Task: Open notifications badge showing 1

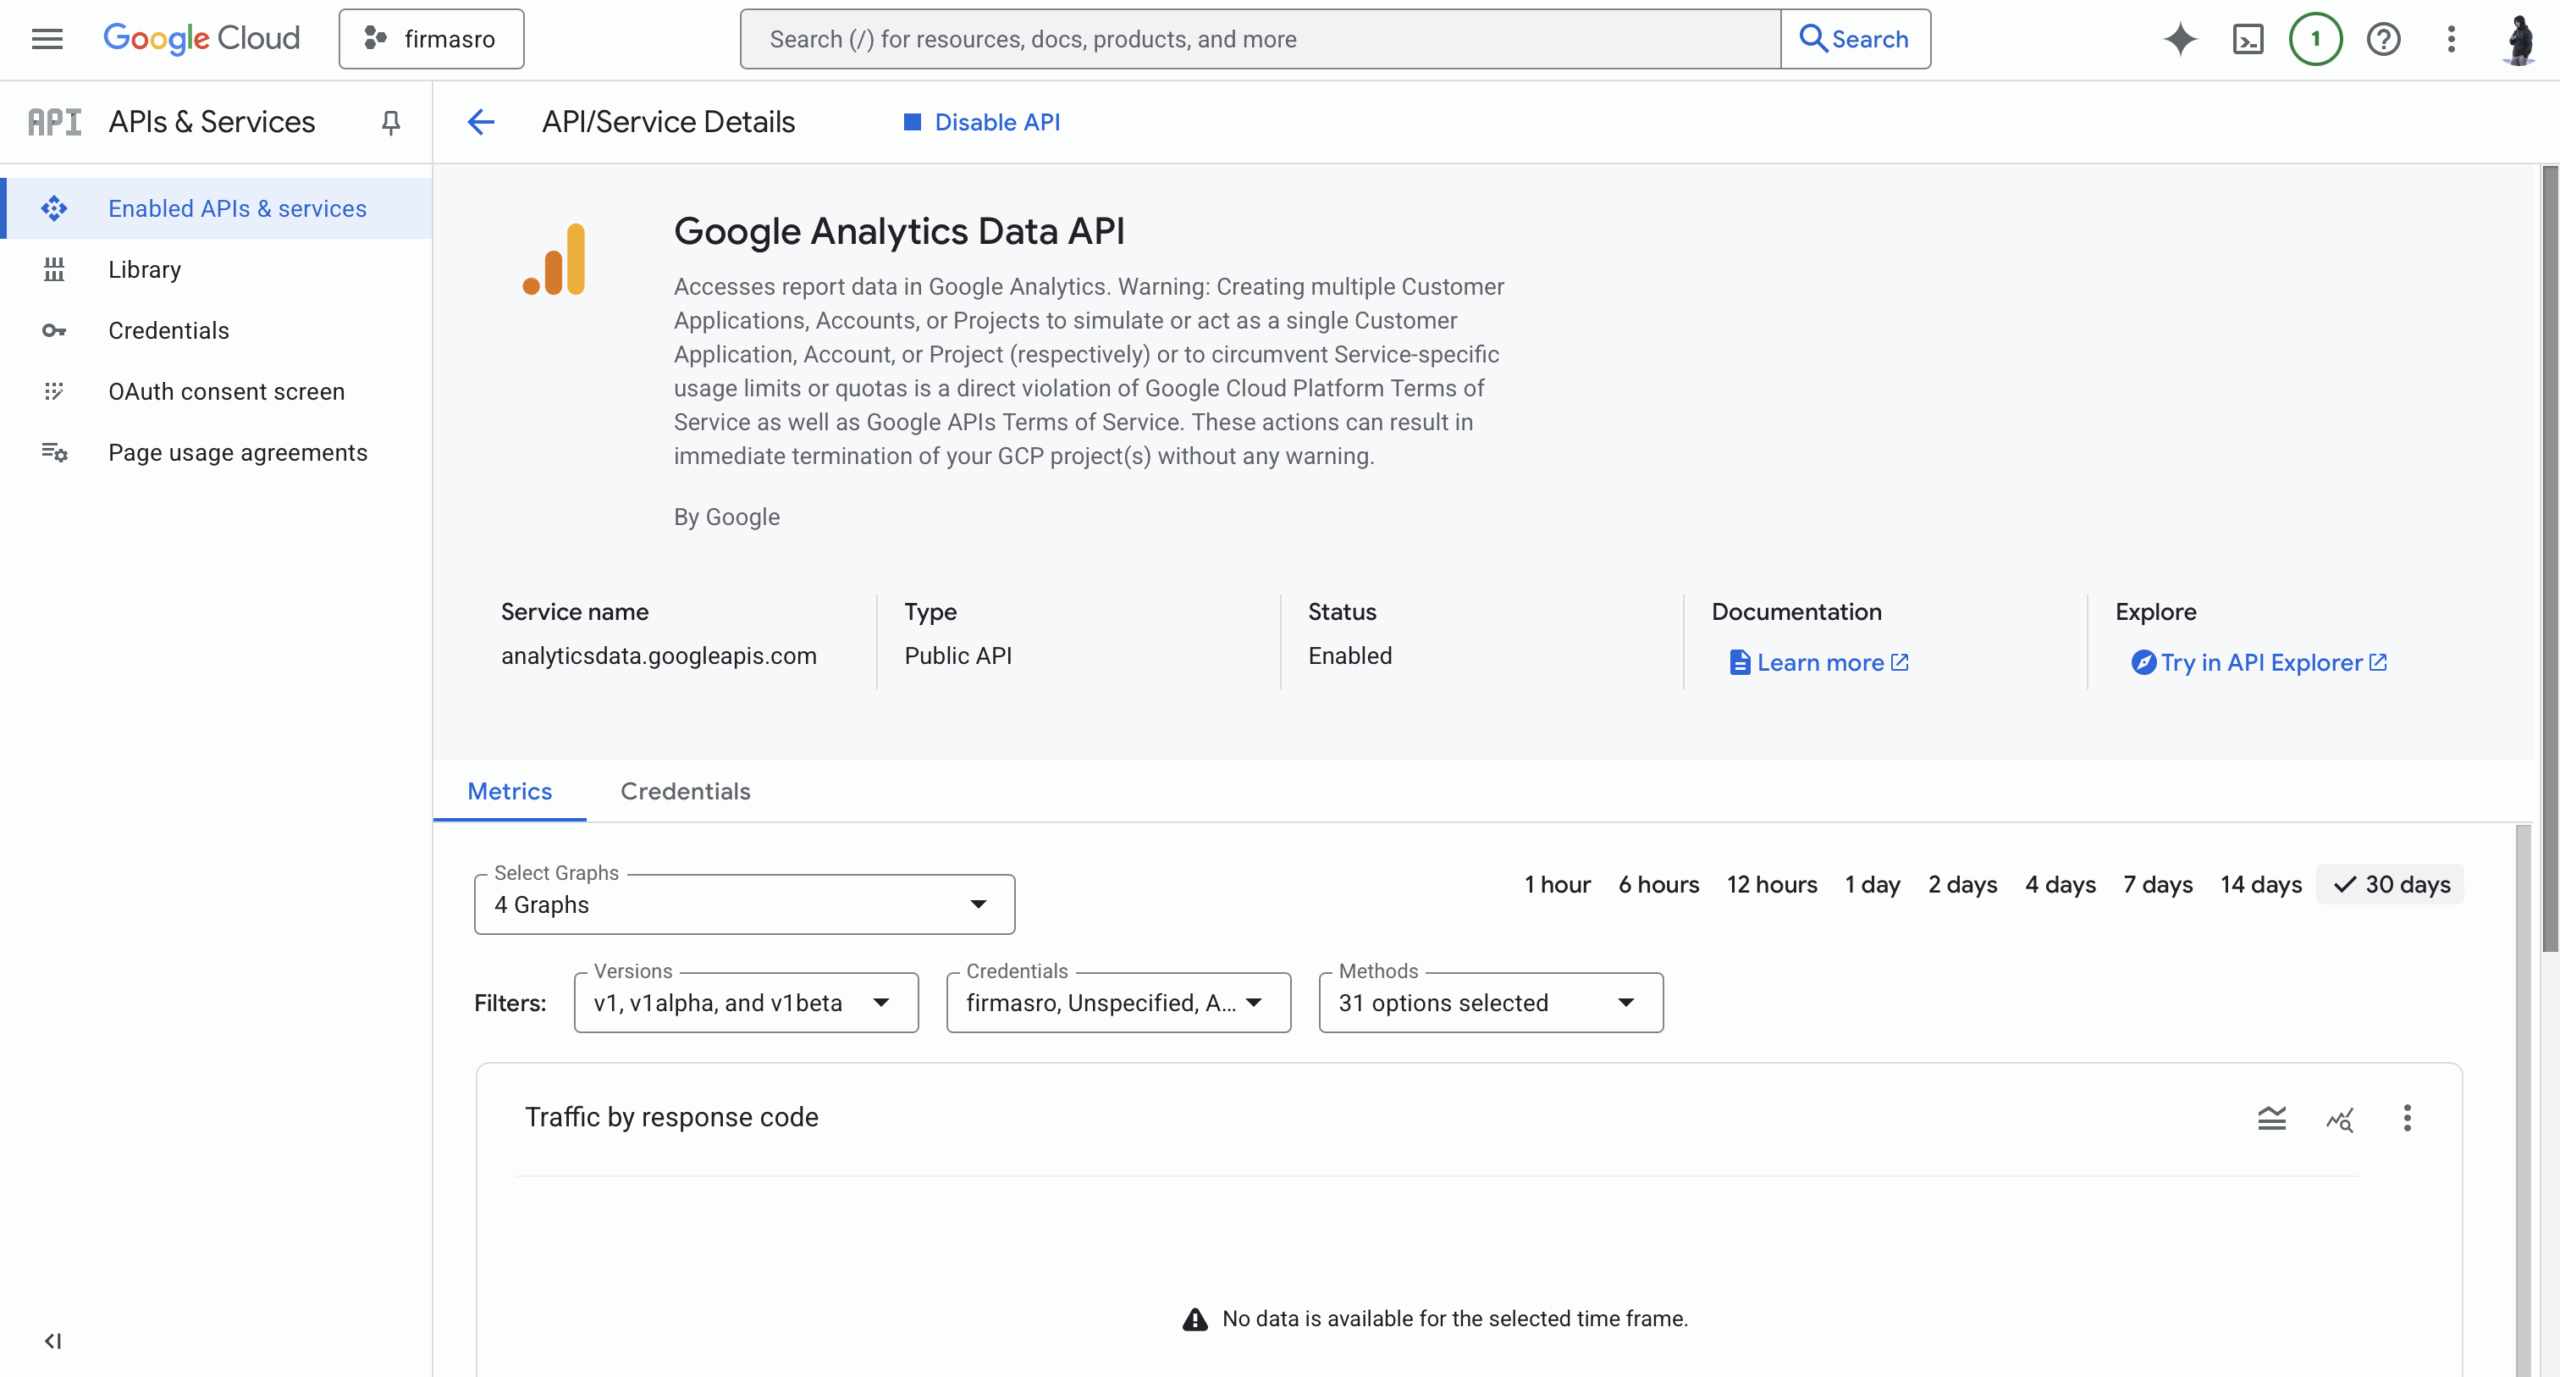Action: [x=2315, y=39]
